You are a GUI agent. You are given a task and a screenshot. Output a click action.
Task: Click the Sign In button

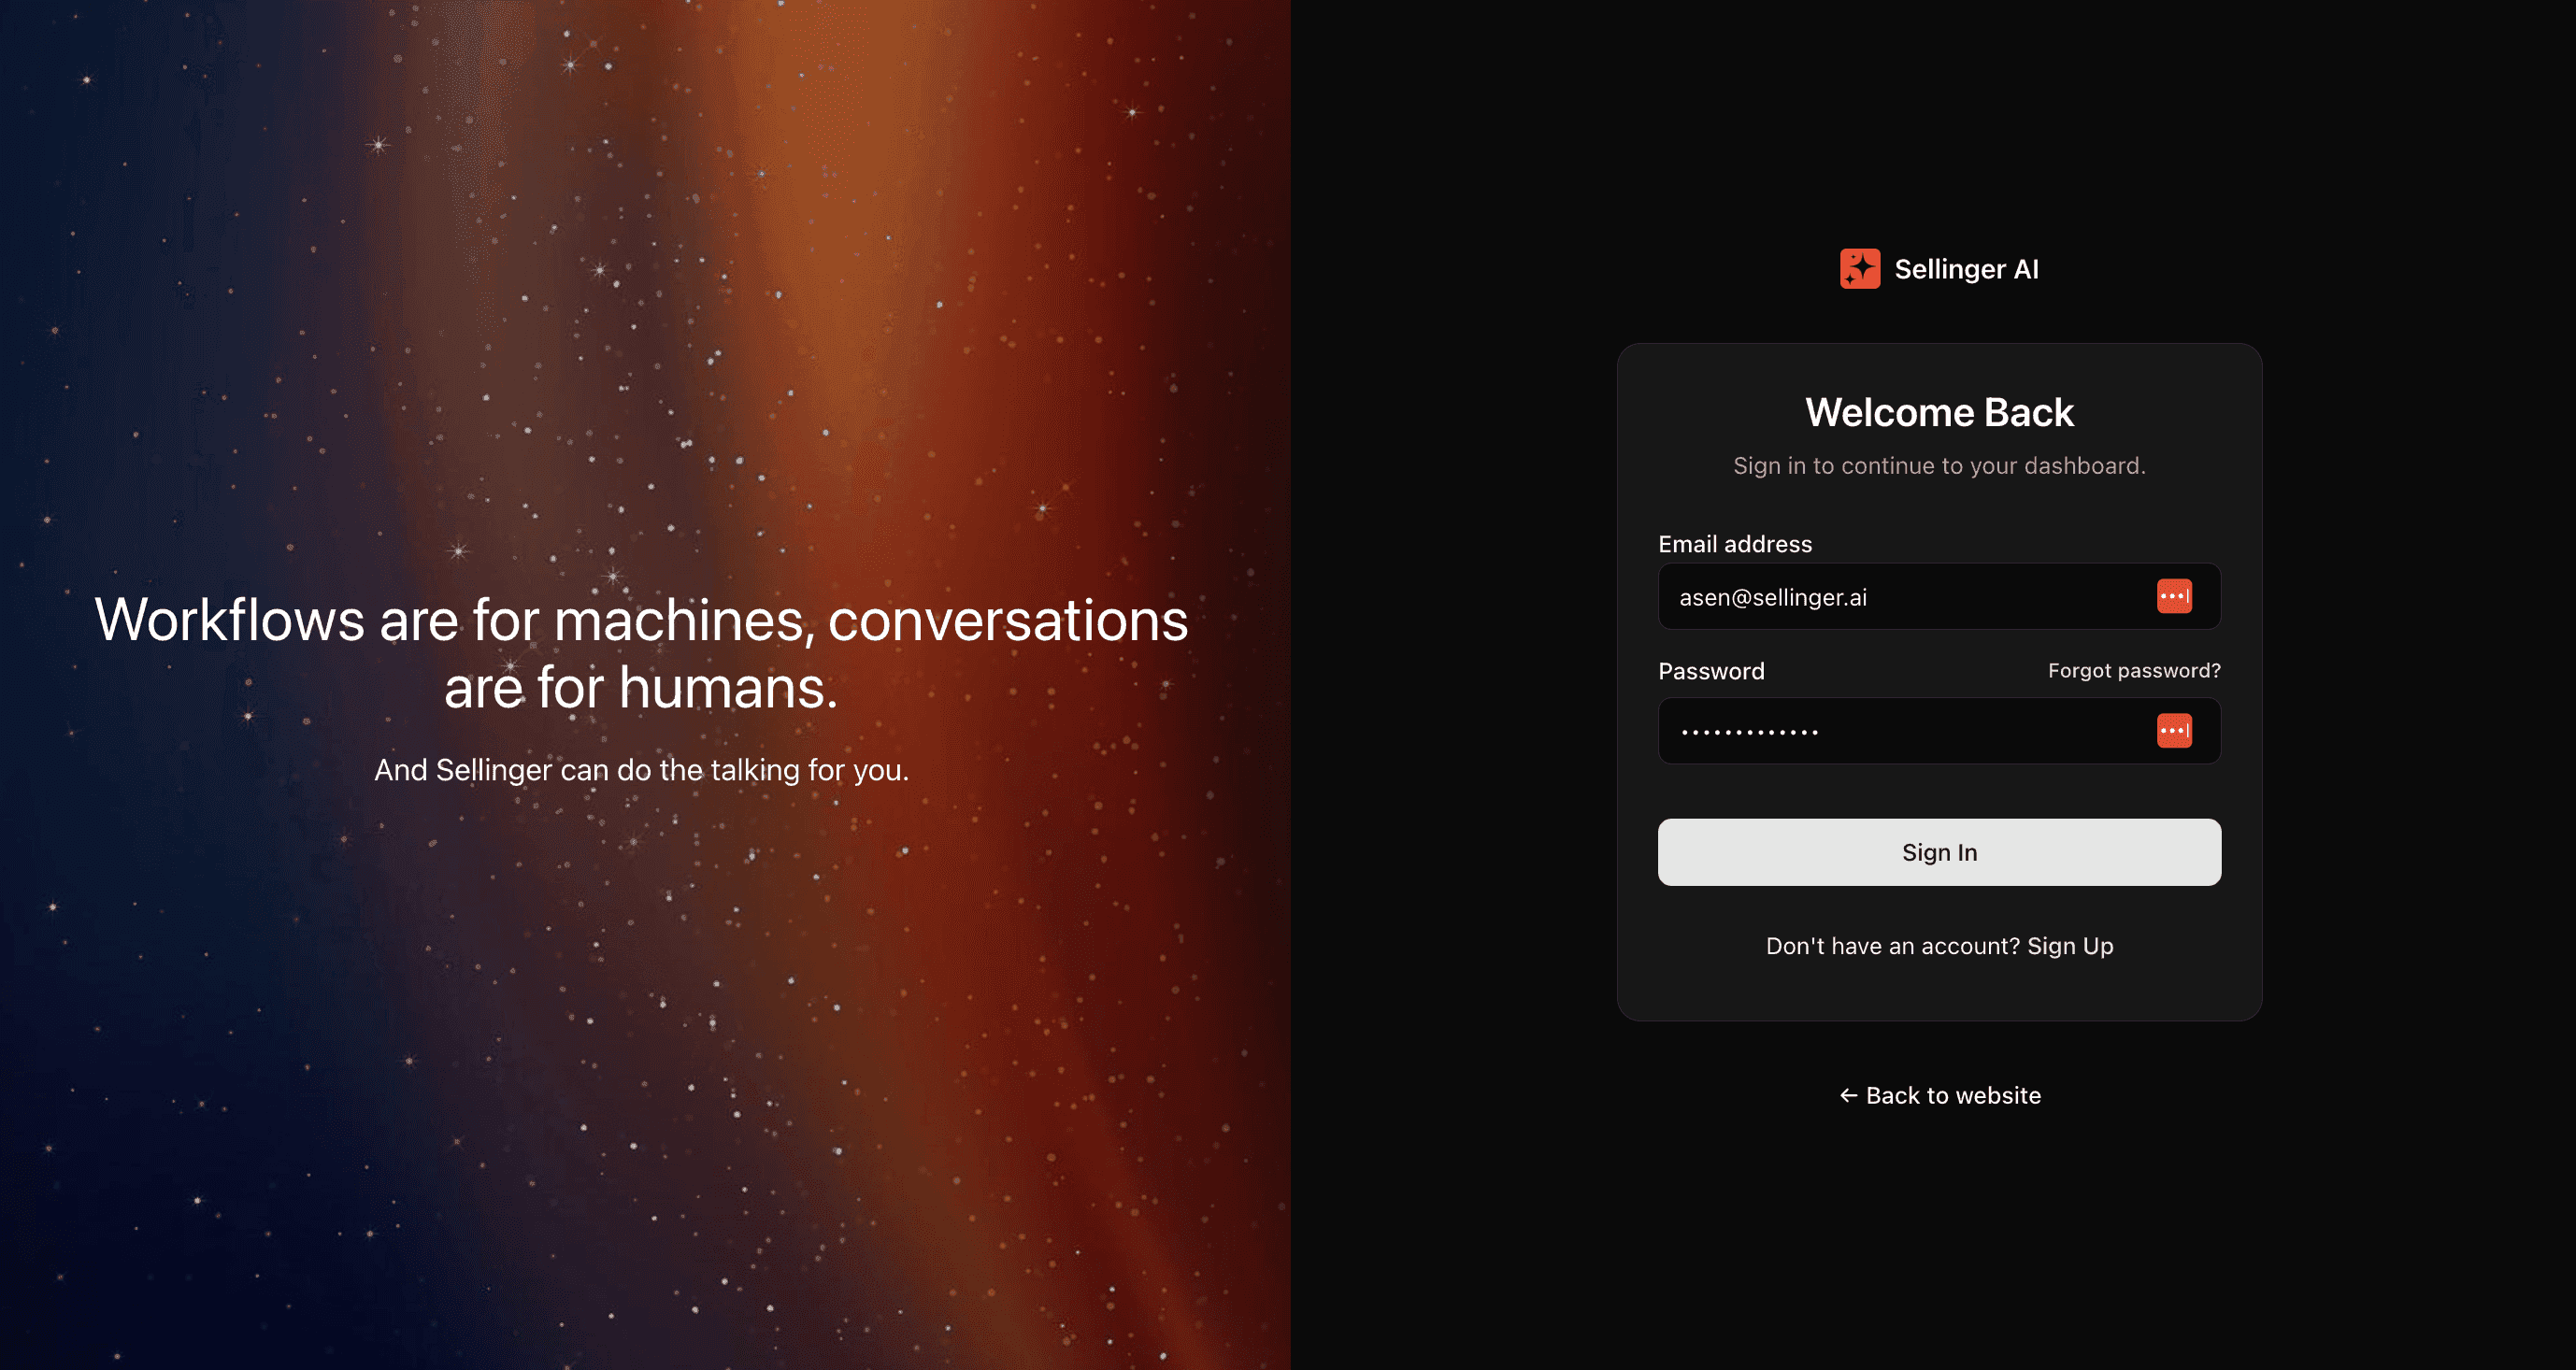click(x=1939, y=853)
